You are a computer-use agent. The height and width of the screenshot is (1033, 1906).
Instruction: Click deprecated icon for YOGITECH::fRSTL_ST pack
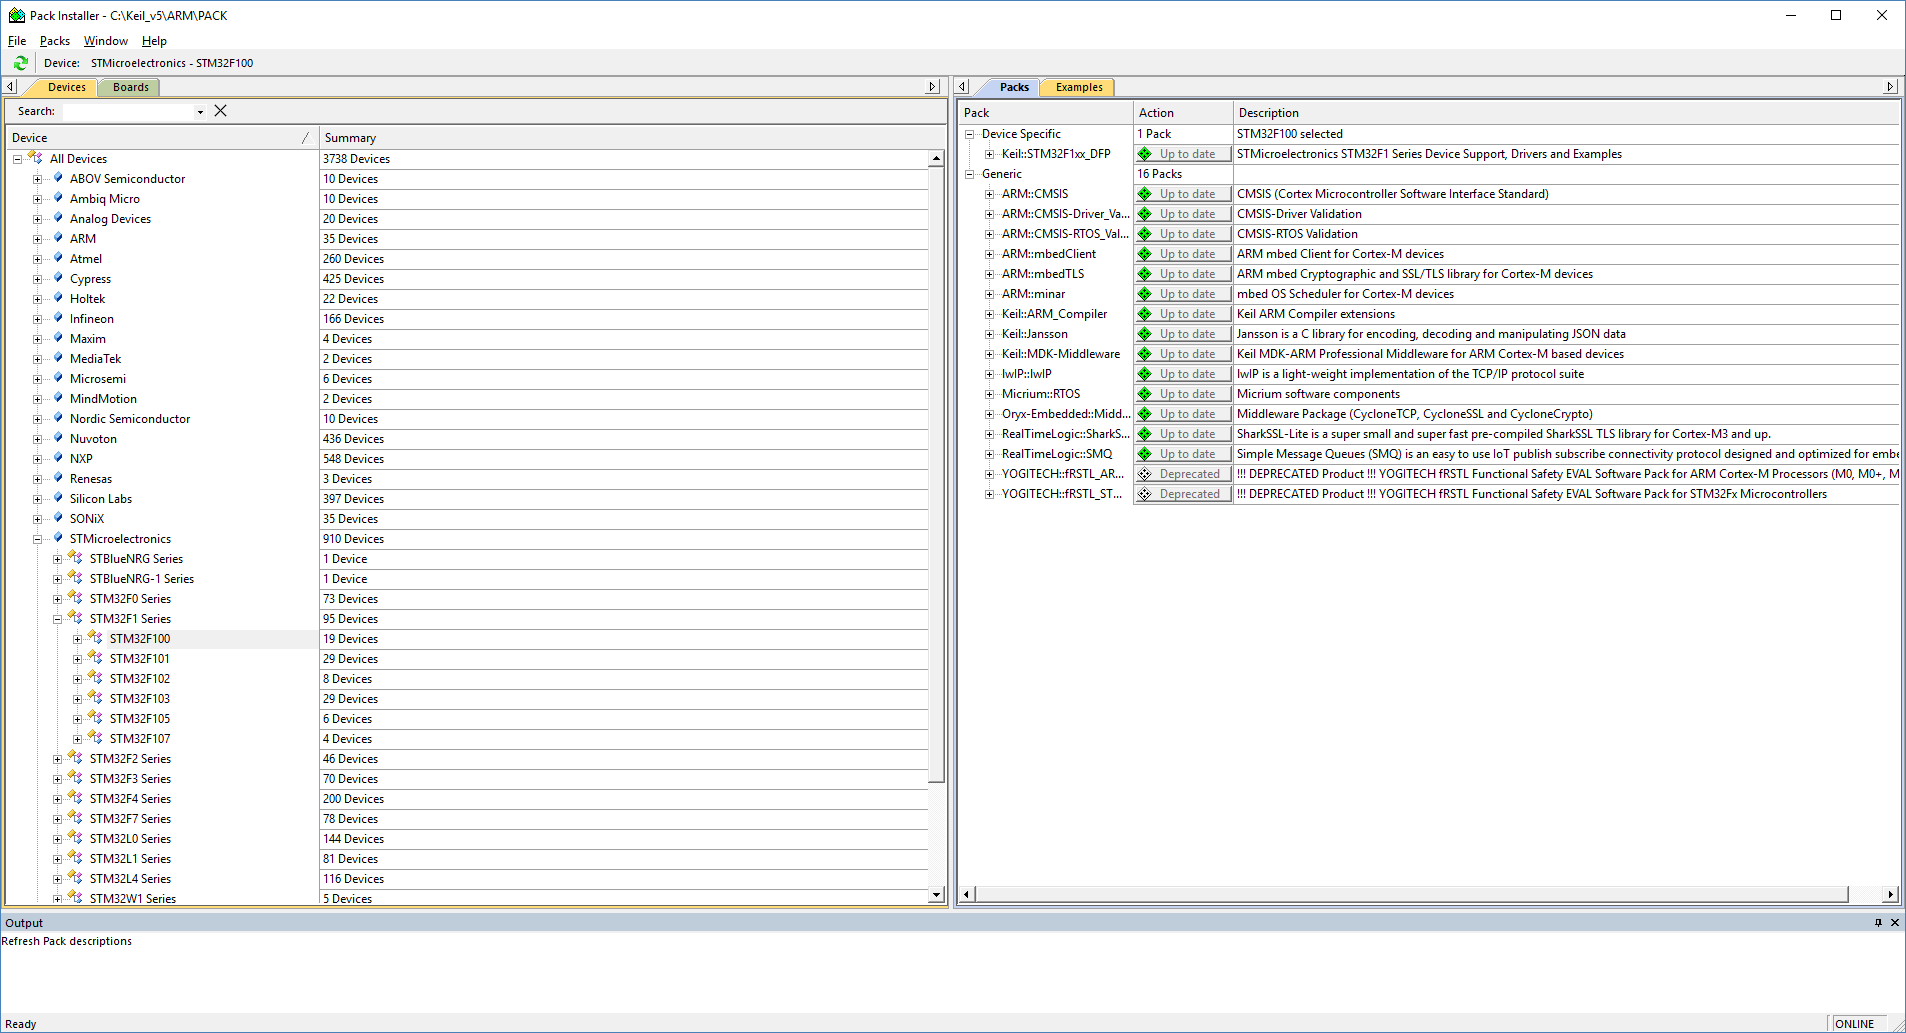[x=1145, y=494]
